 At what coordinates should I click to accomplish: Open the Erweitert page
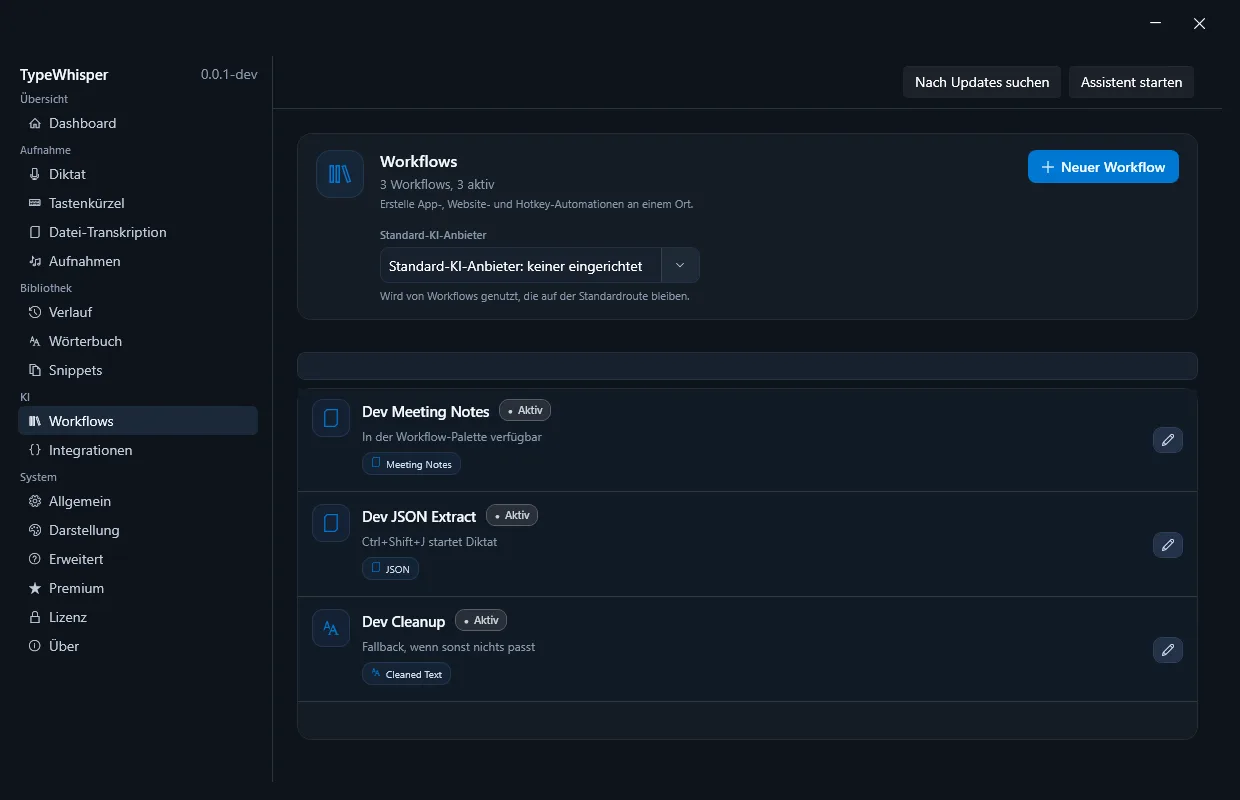pyautogui.click(x=138, y=559)
